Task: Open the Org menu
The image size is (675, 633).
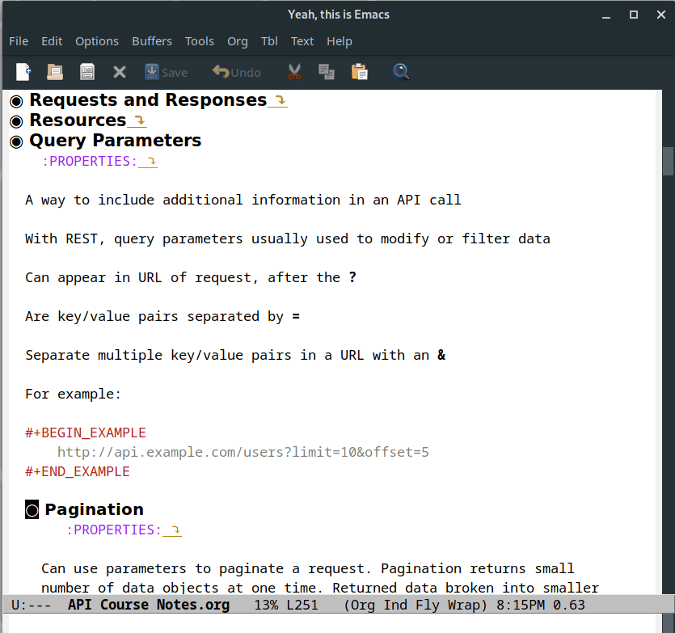Action: click(x=237, y=41)
